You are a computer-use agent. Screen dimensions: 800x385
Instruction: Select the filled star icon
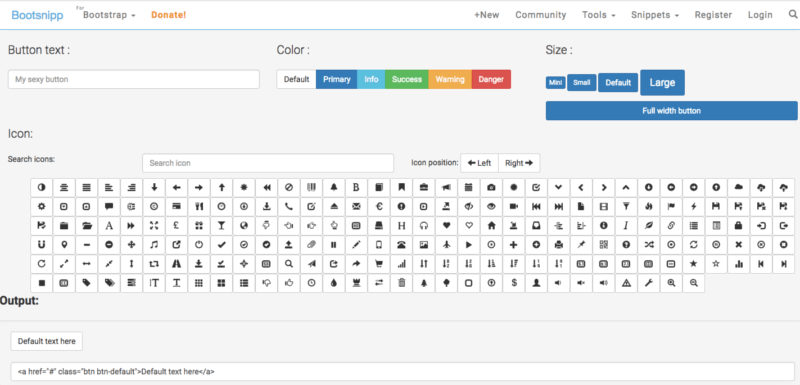tap(693, 264)
